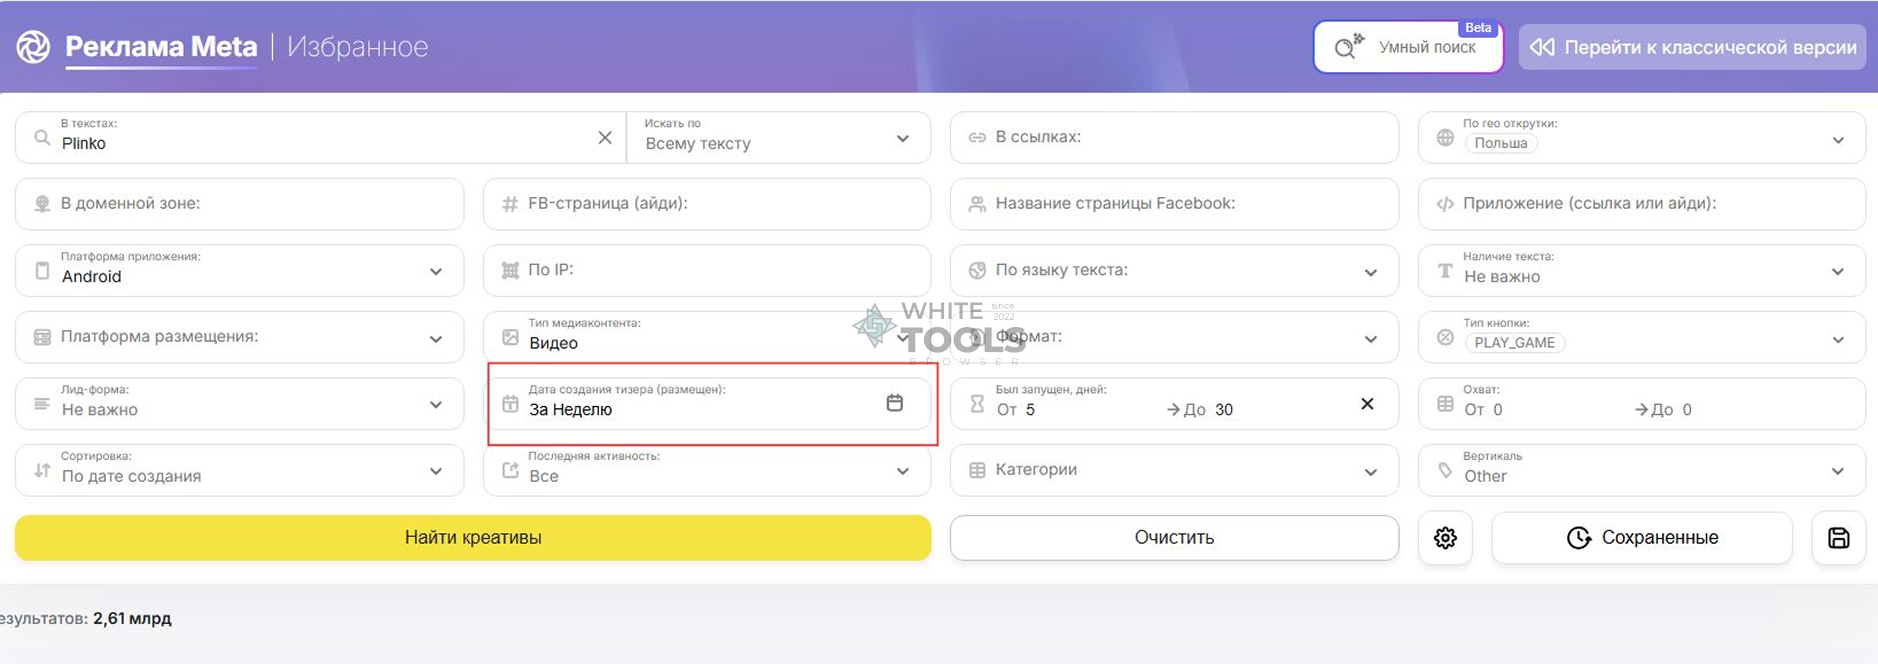Viewport: 1878px width, 664px height.
Task: Clear the days-running range with X icon
Action: tap(1367, 404)
